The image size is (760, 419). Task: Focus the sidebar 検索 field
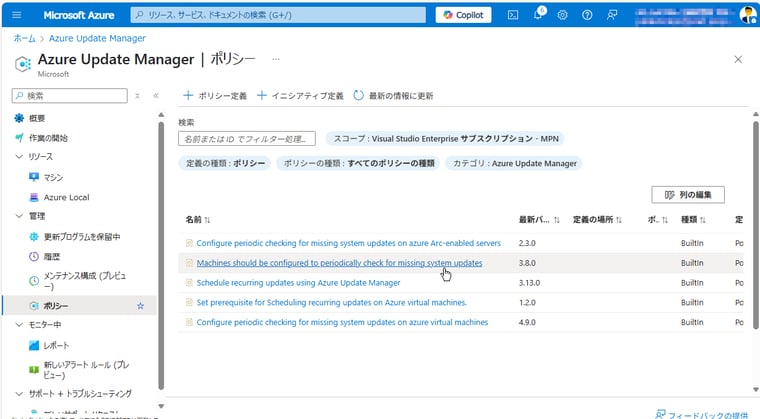pos(70,96)
